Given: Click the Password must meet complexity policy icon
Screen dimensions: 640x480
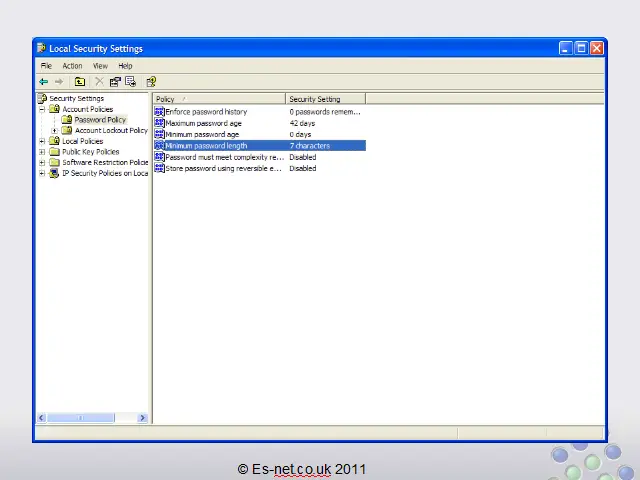Looking at the screenshot, I should (160, 157).
